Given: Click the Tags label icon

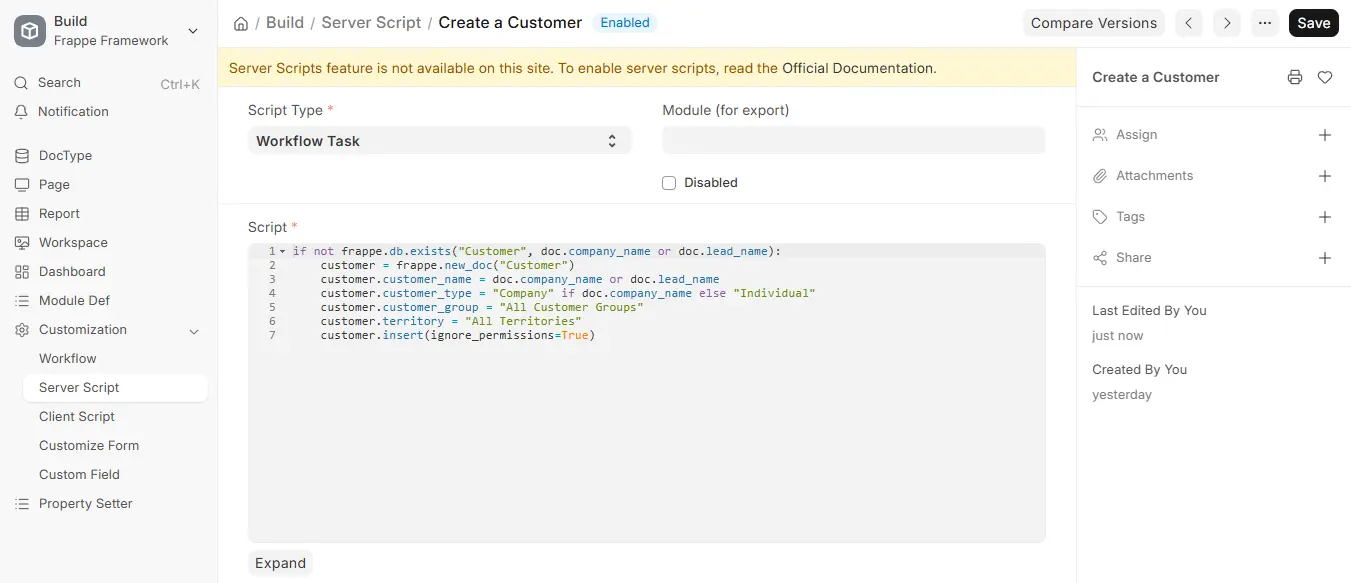Looking at the screenshot, I should (x=1100, y=217).
